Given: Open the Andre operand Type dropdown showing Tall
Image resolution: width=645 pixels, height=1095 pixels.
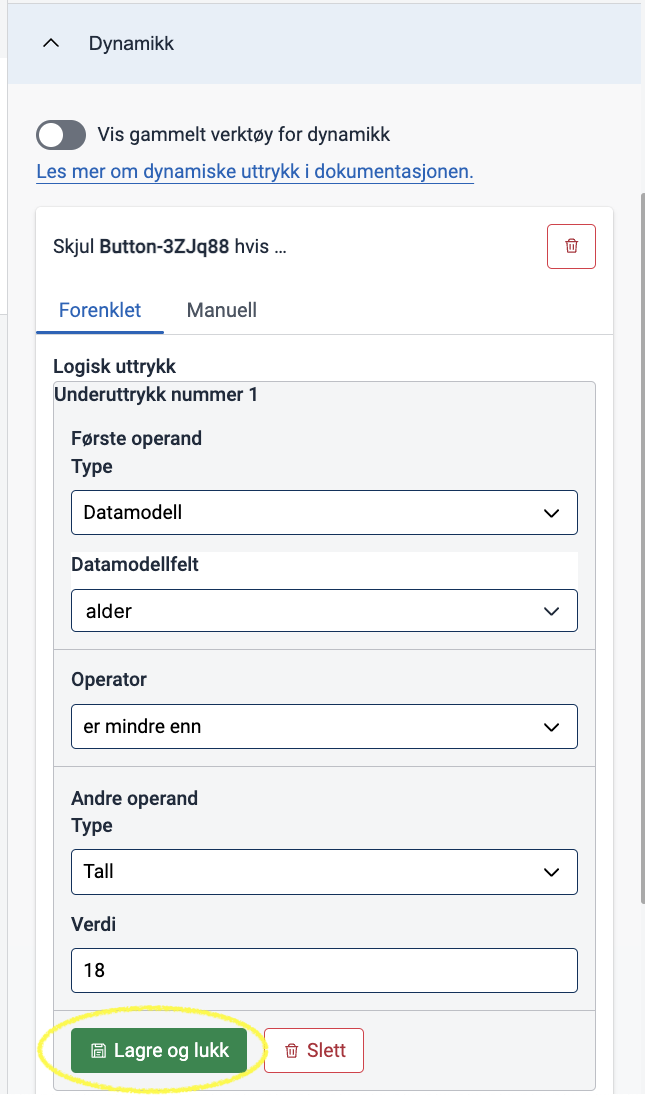Looking at the screenshot, I should (324, 872).
